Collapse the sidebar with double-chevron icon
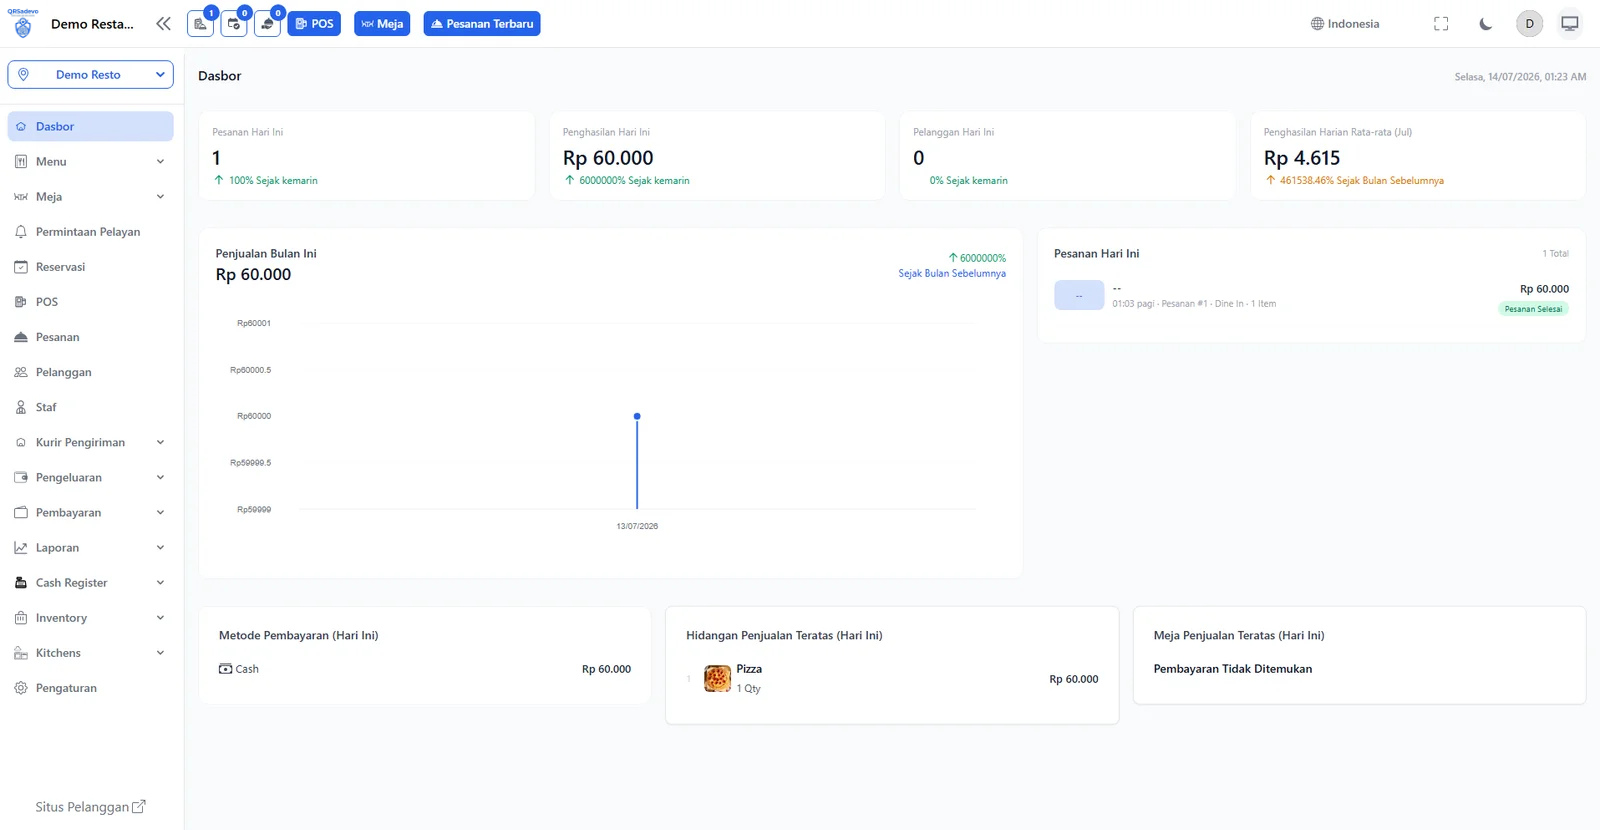This screenshot has width=1600, height=830. [x=163, y=23]
